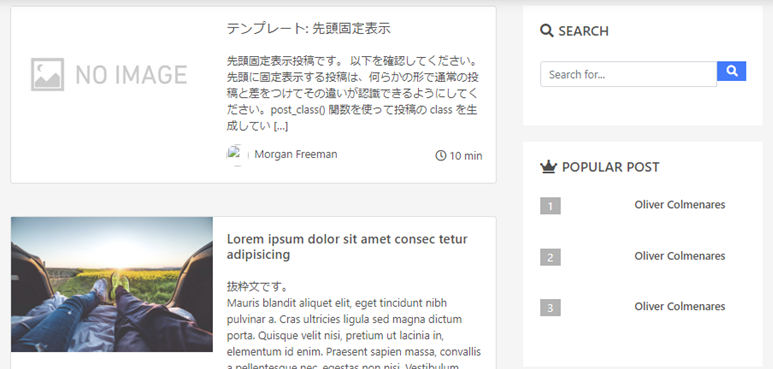773x369 pixels.
Task: Click rank badge number 3
Action: pyautogui.click(x=550, y=308)
